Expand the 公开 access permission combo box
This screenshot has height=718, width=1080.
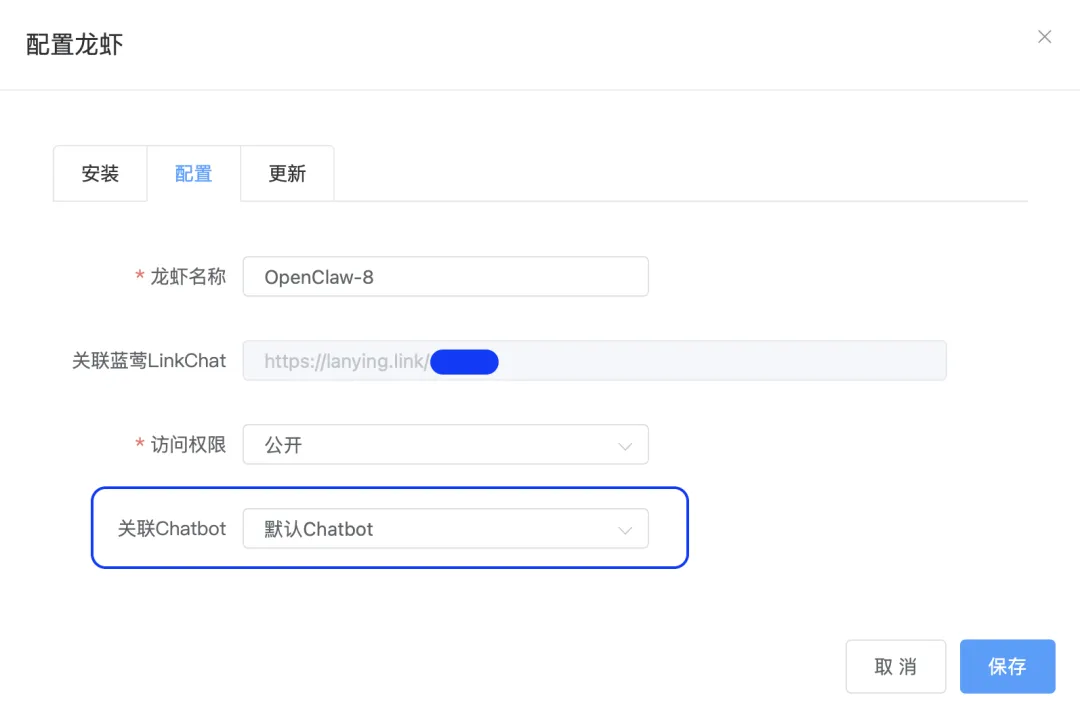coord(445,444)
